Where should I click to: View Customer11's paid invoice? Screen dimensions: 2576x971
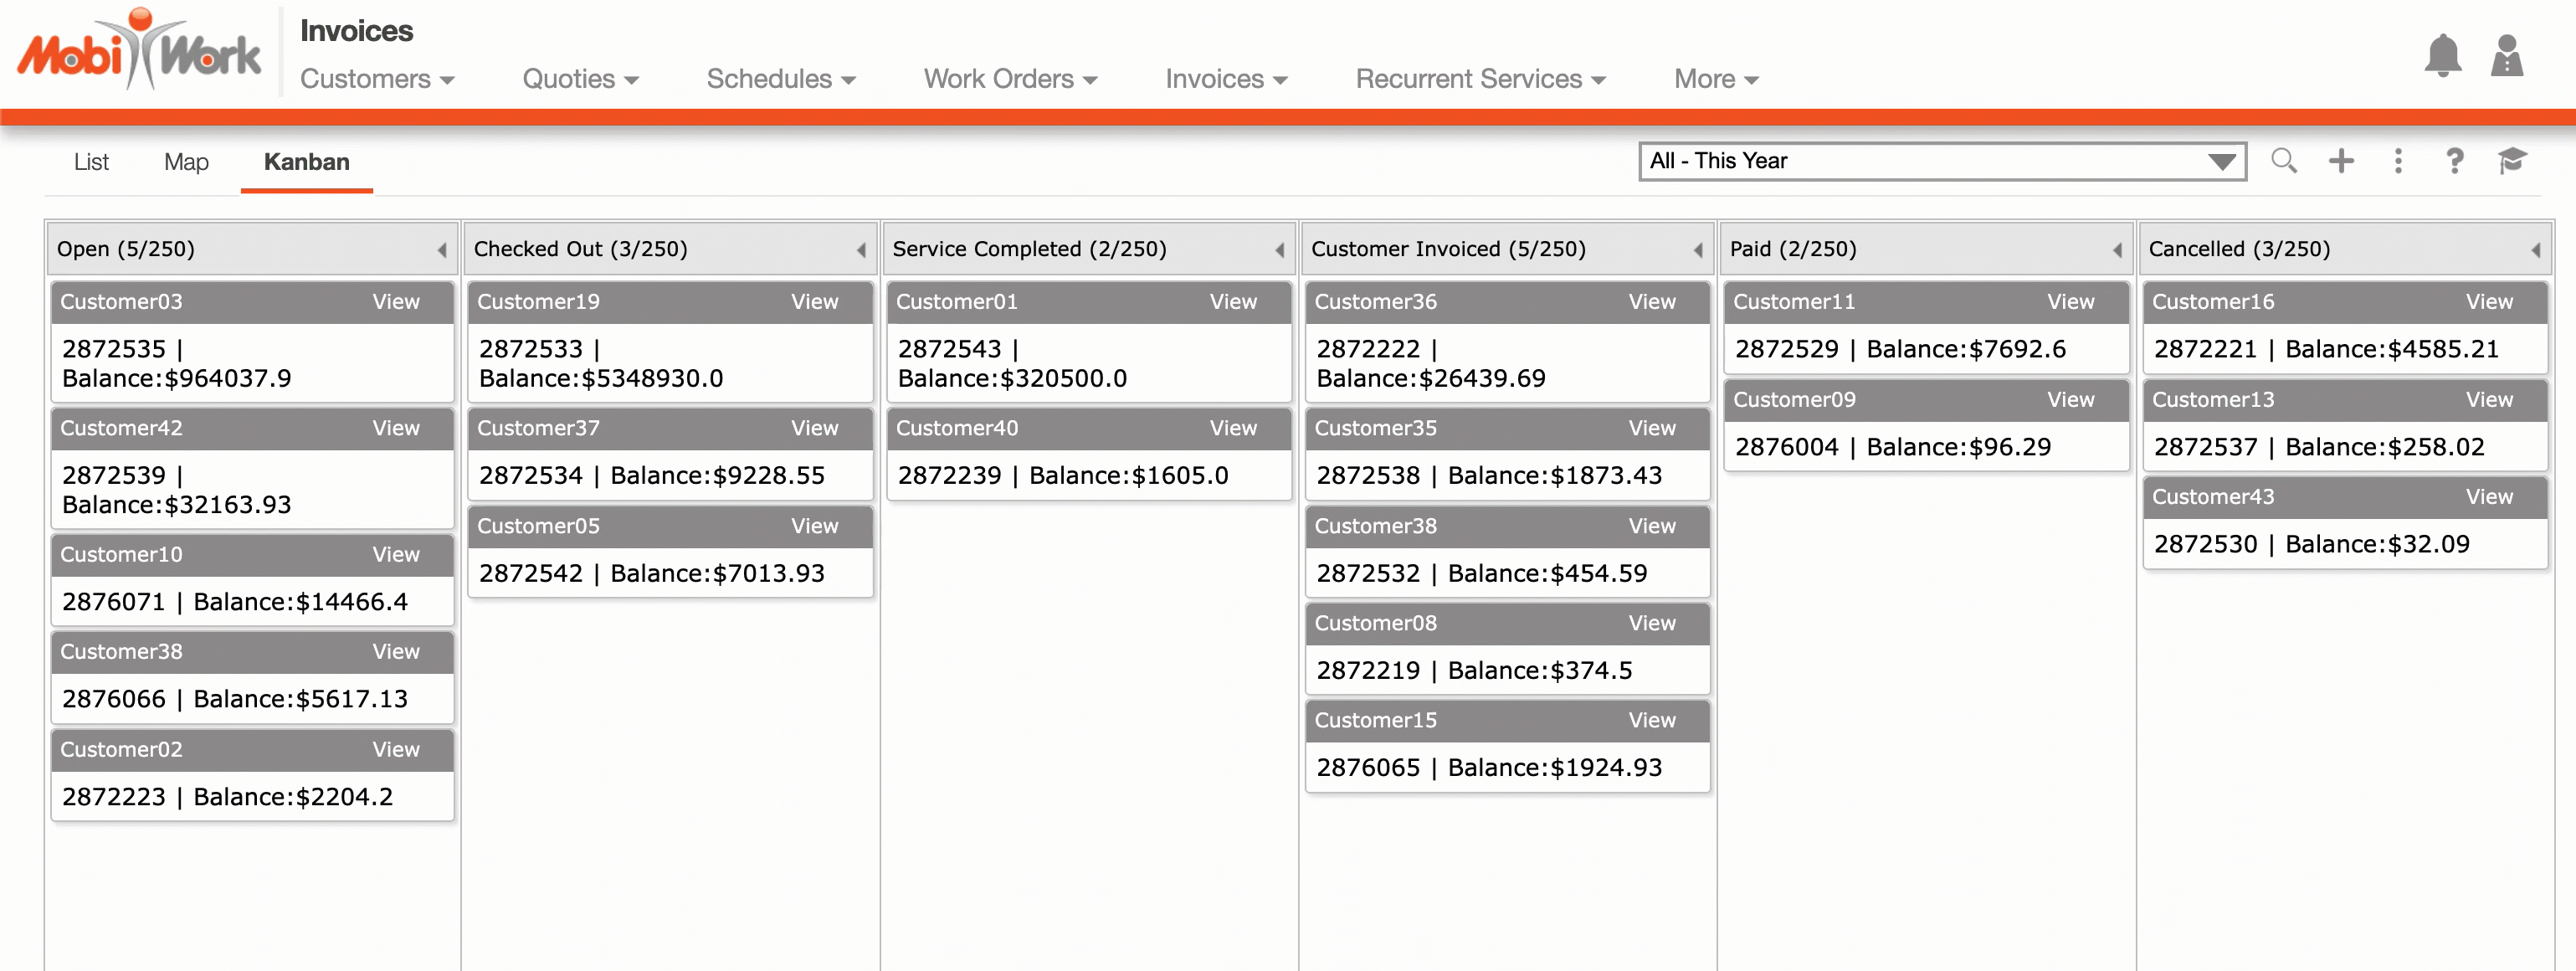point(2070,302)
